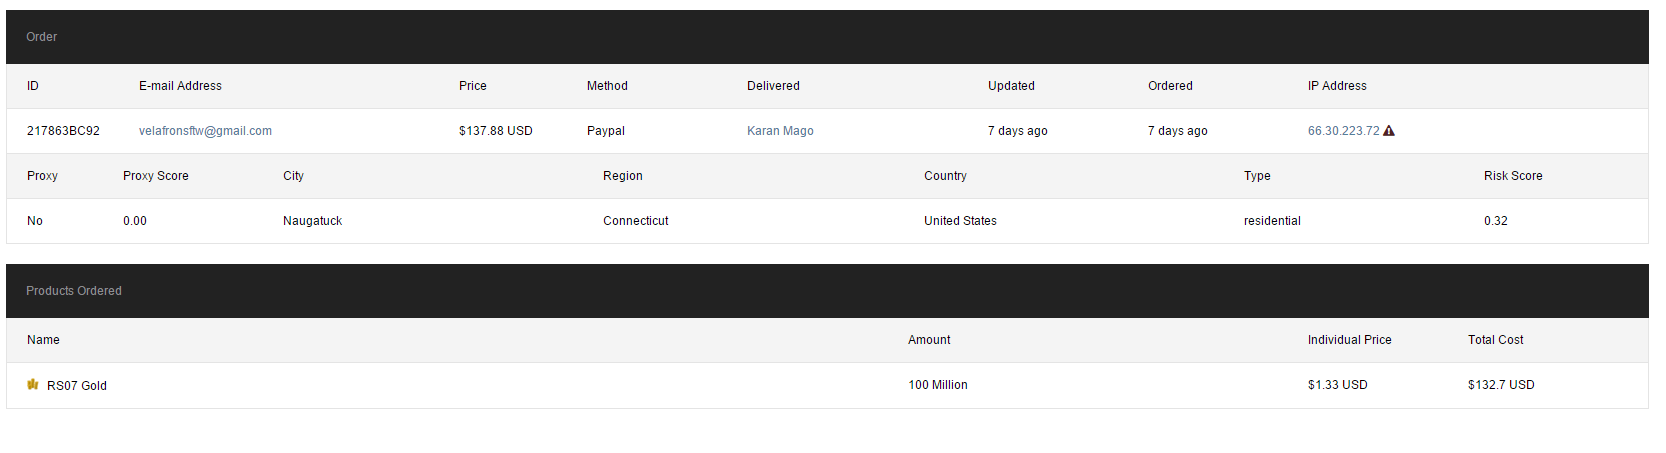Click the $137.88 USD price value

click(x=496, y=131)
